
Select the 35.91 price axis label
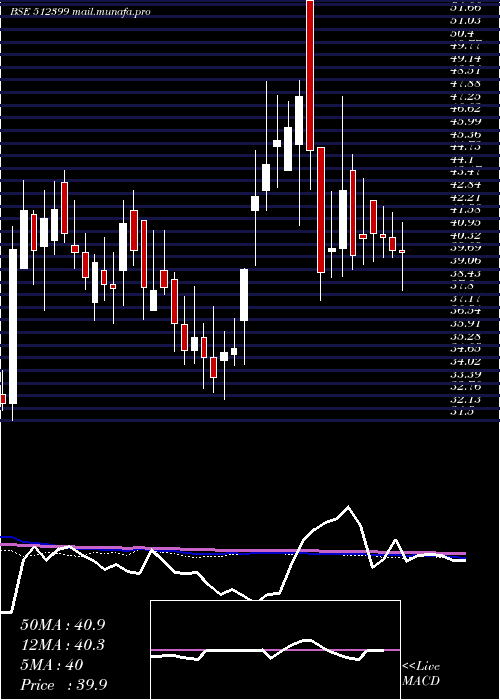point(466,324)
